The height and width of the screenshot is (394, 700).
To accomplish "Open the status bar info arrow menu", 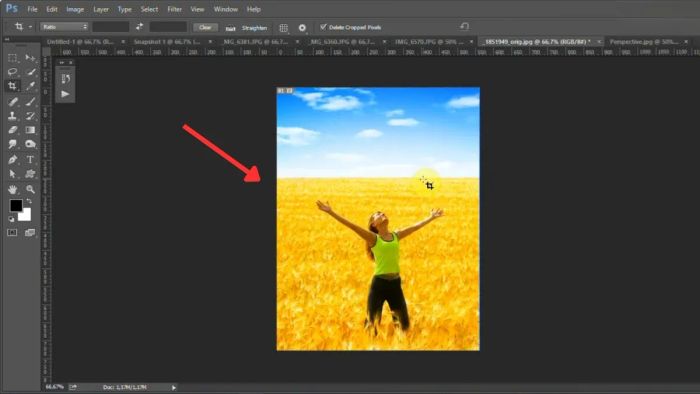I will point(174,387).
